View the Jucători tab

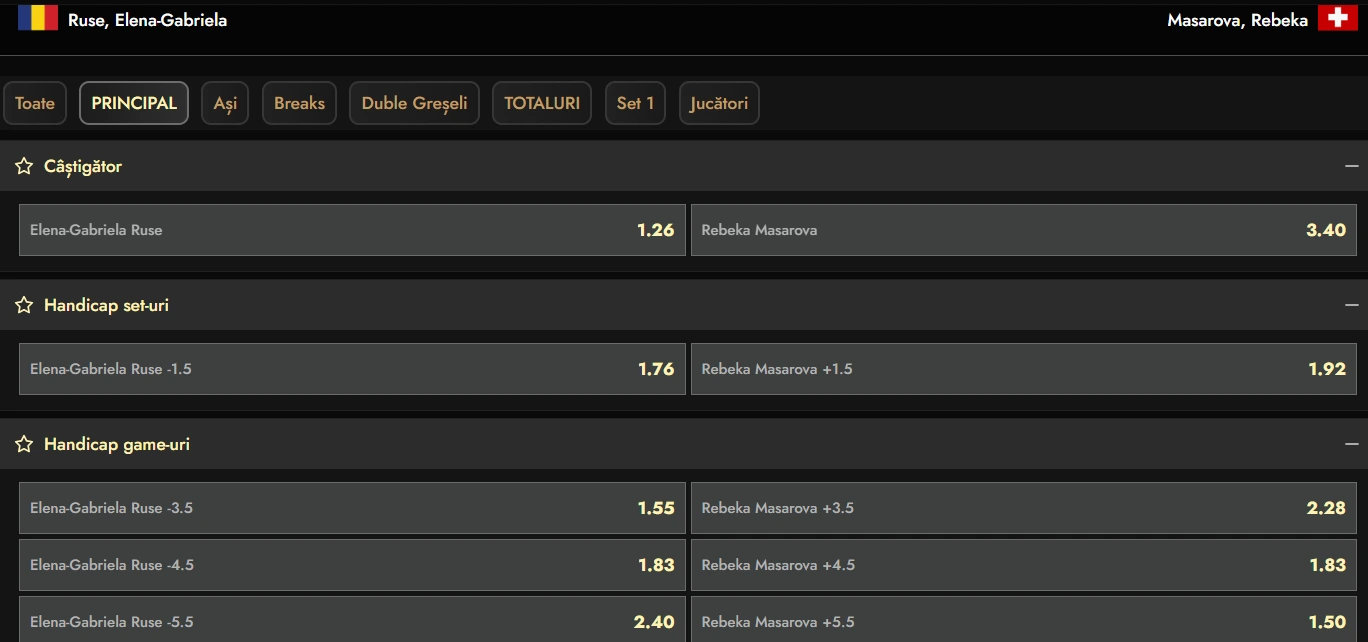(x=719, y=103)
